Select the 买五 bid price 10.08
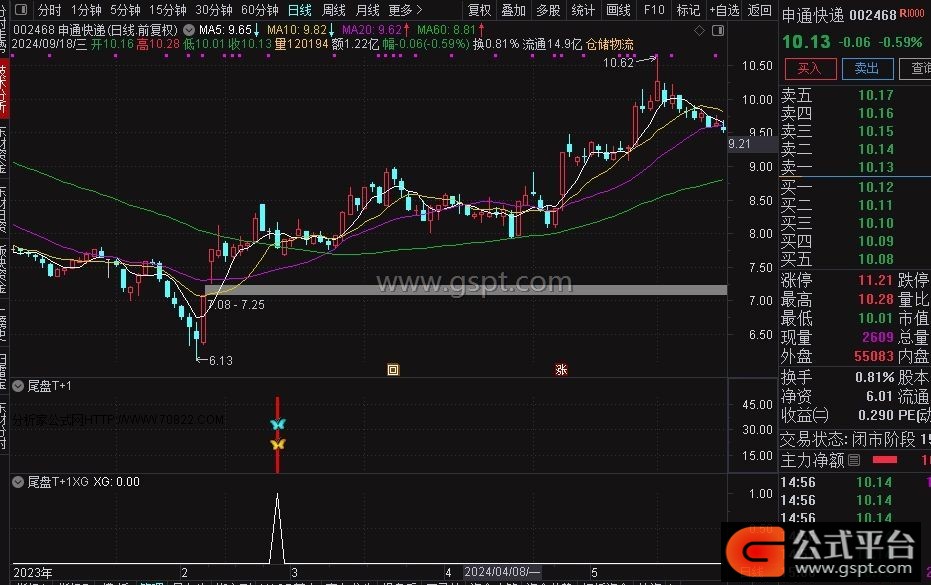931x585 pixels. (875, 259)
